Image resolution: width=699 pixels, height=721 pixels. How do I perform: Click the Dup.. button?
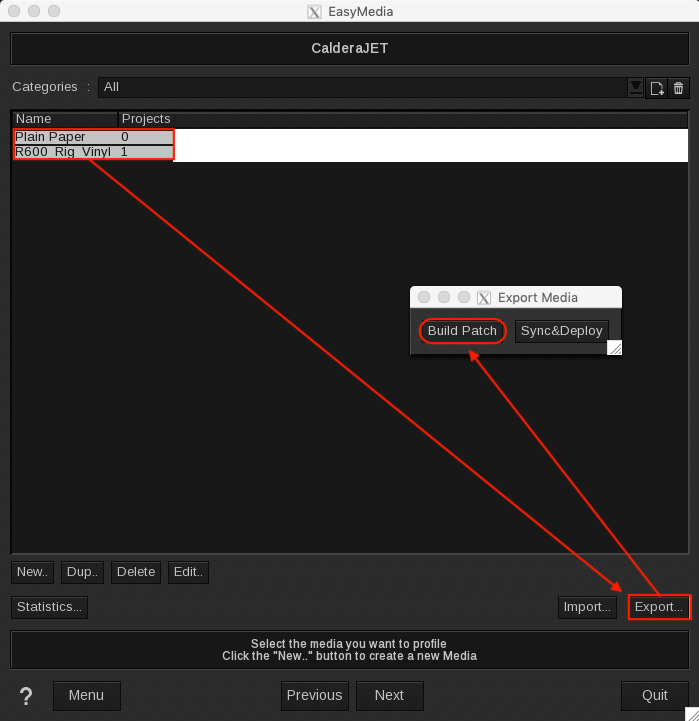[x=82, y=572]
